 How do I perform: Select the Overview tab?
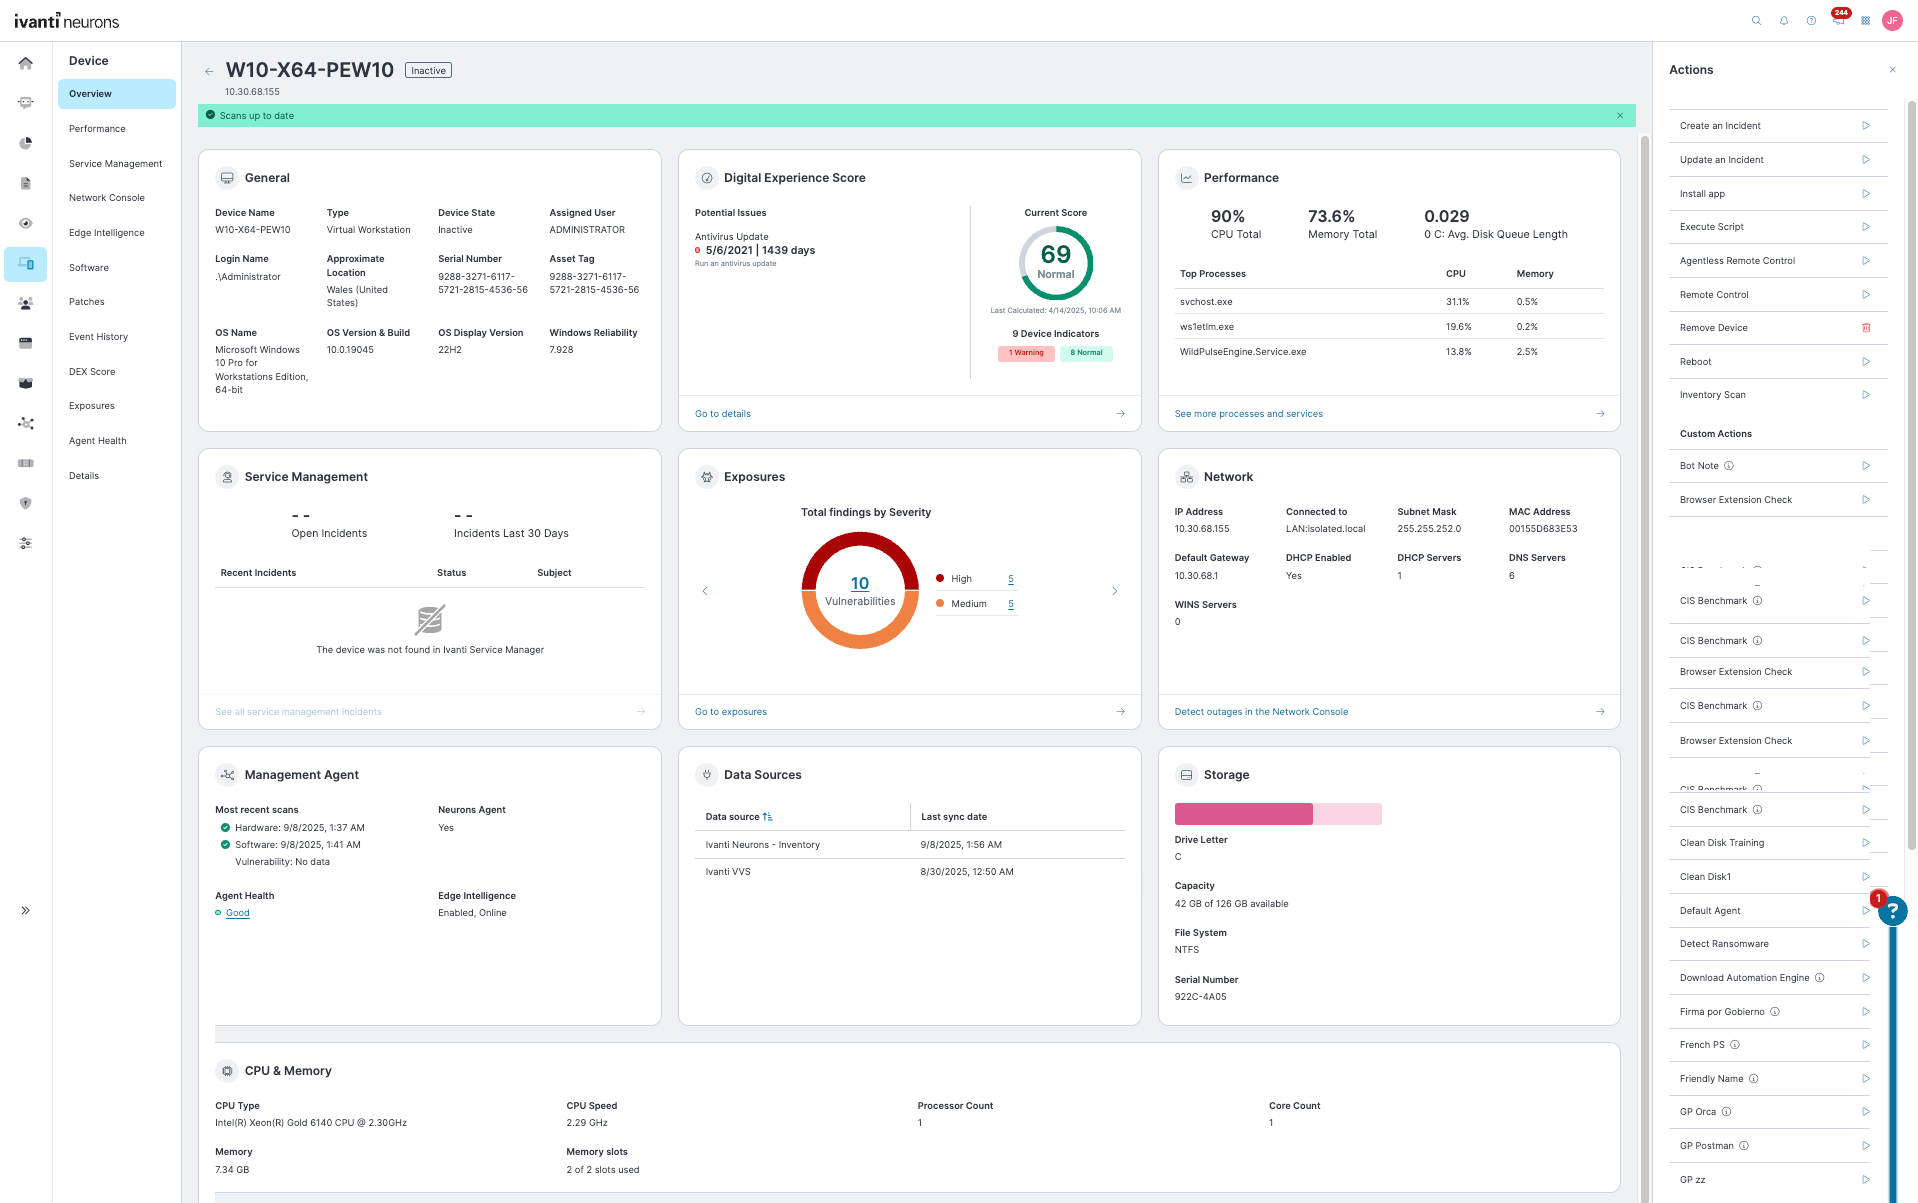116,94
